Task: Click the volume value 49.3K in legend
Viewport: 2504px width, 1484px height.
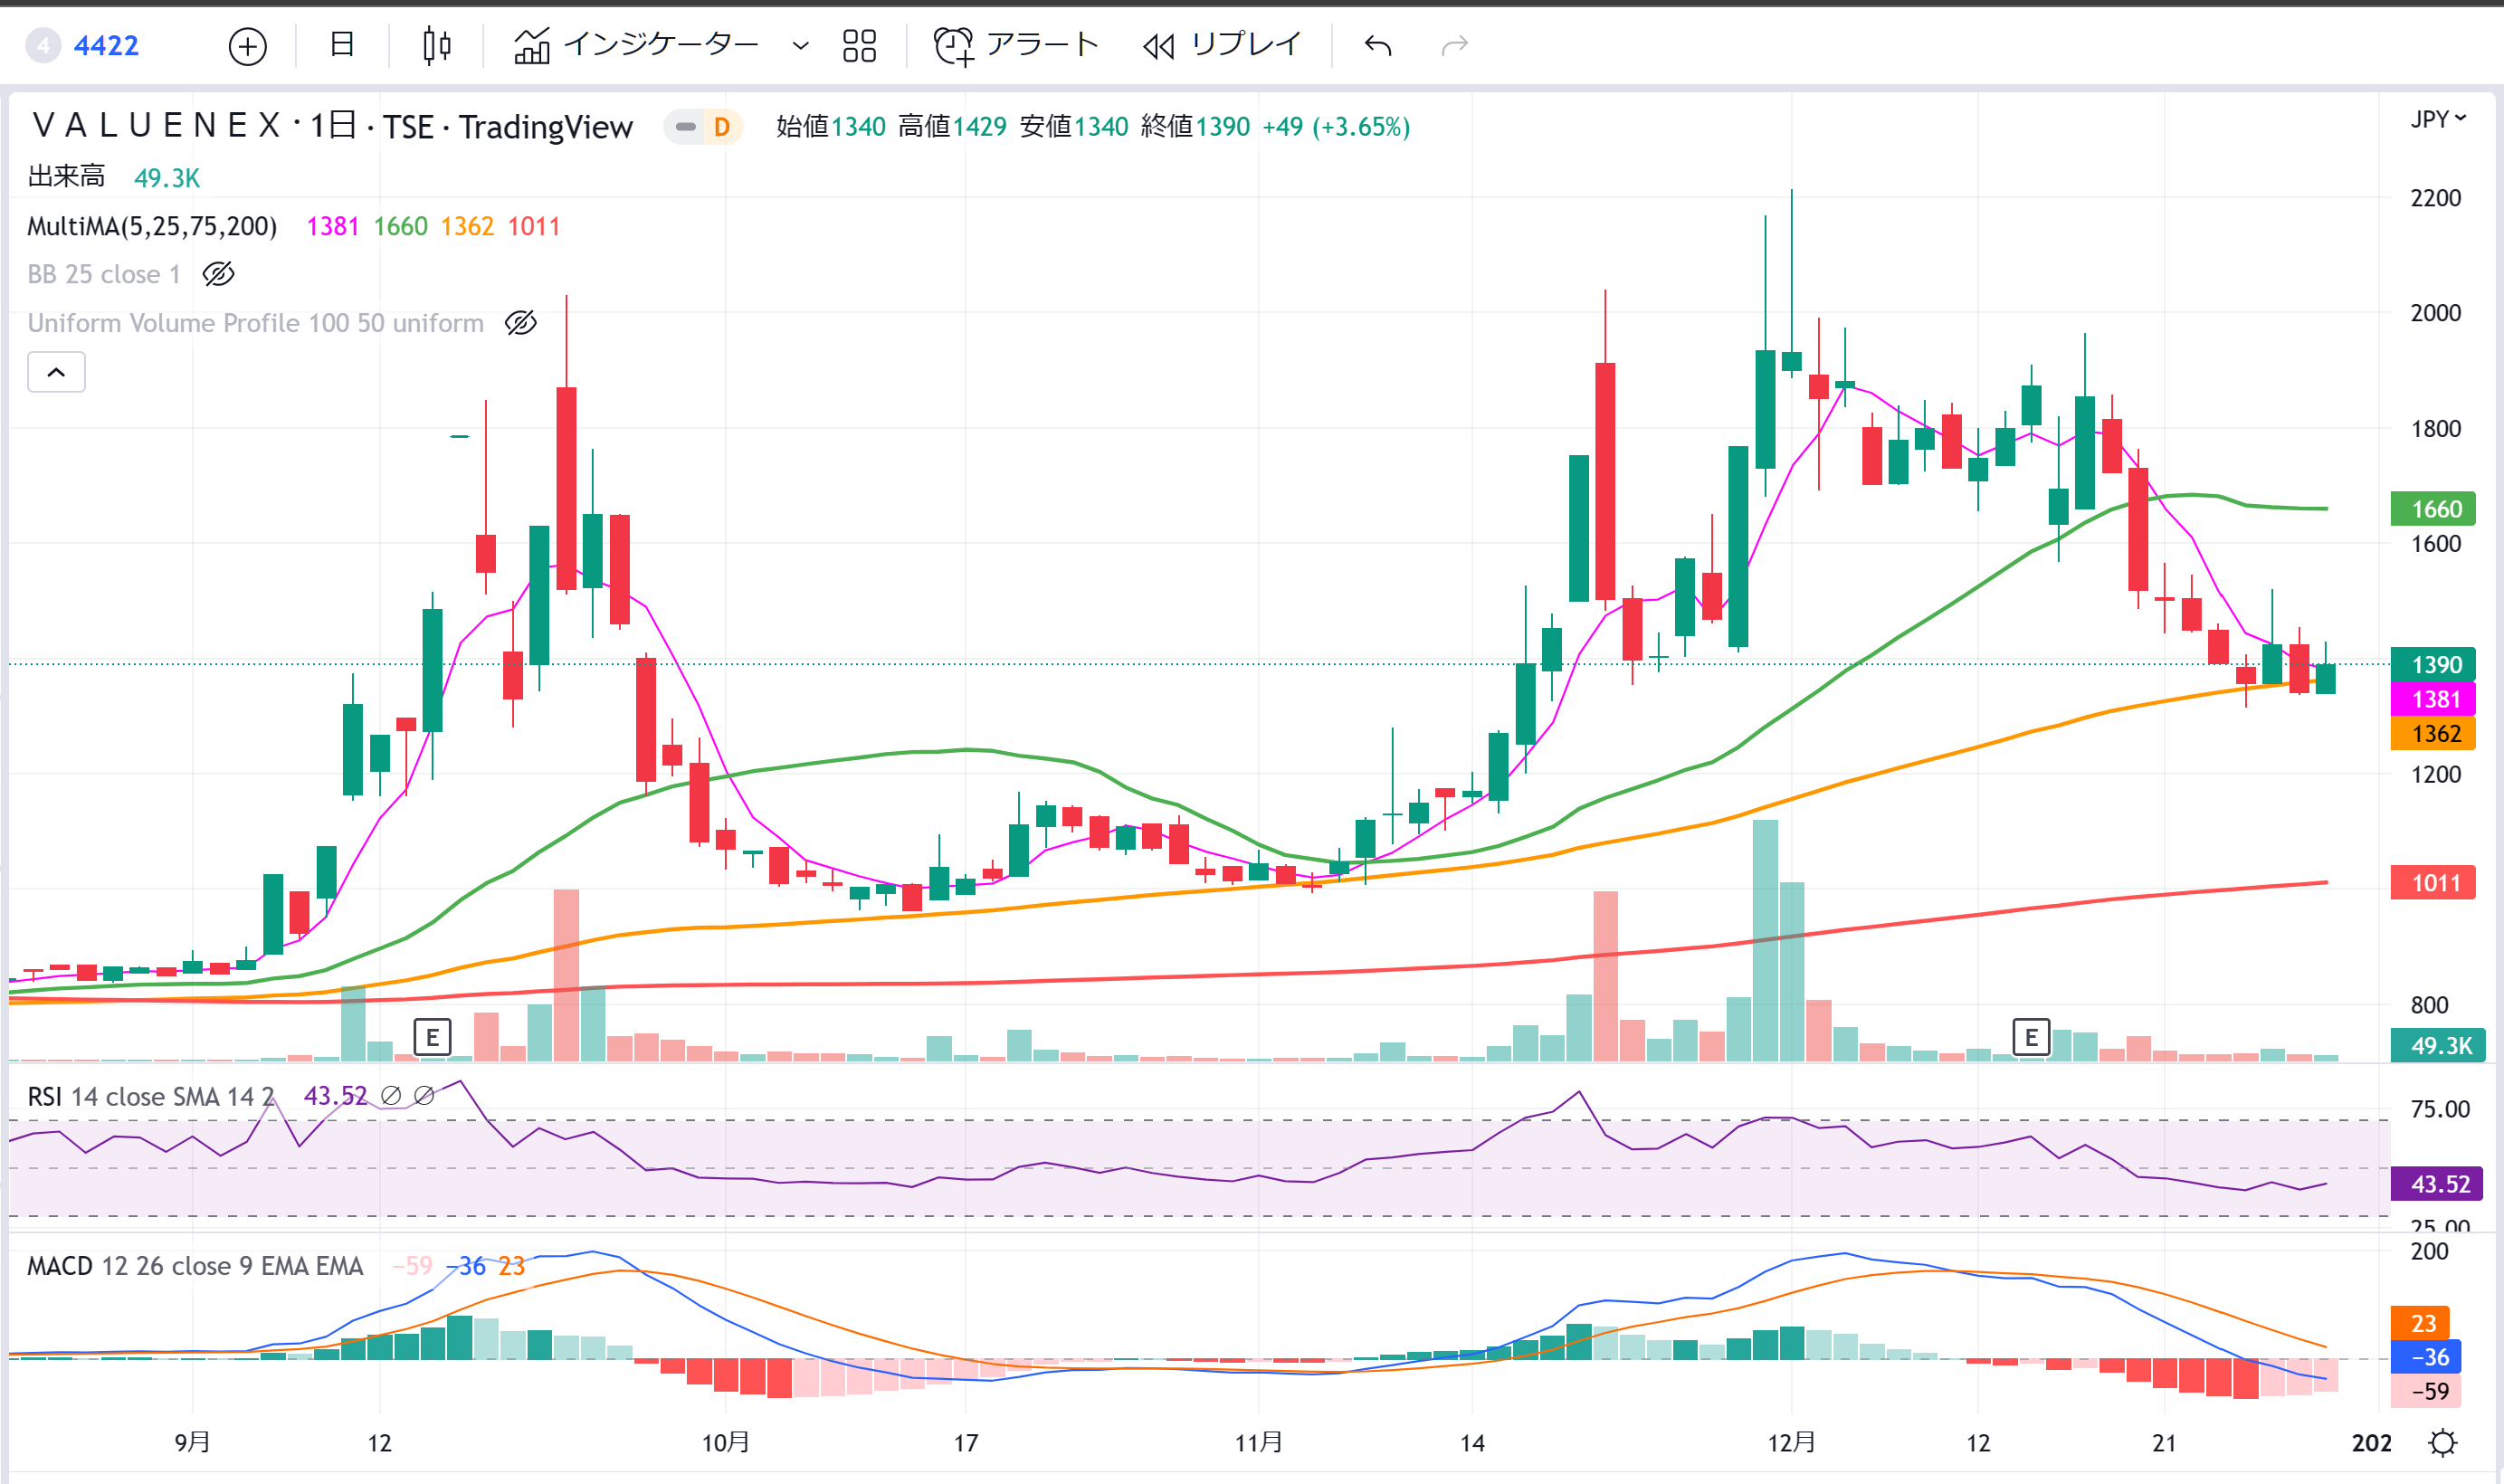Action: 167,178
